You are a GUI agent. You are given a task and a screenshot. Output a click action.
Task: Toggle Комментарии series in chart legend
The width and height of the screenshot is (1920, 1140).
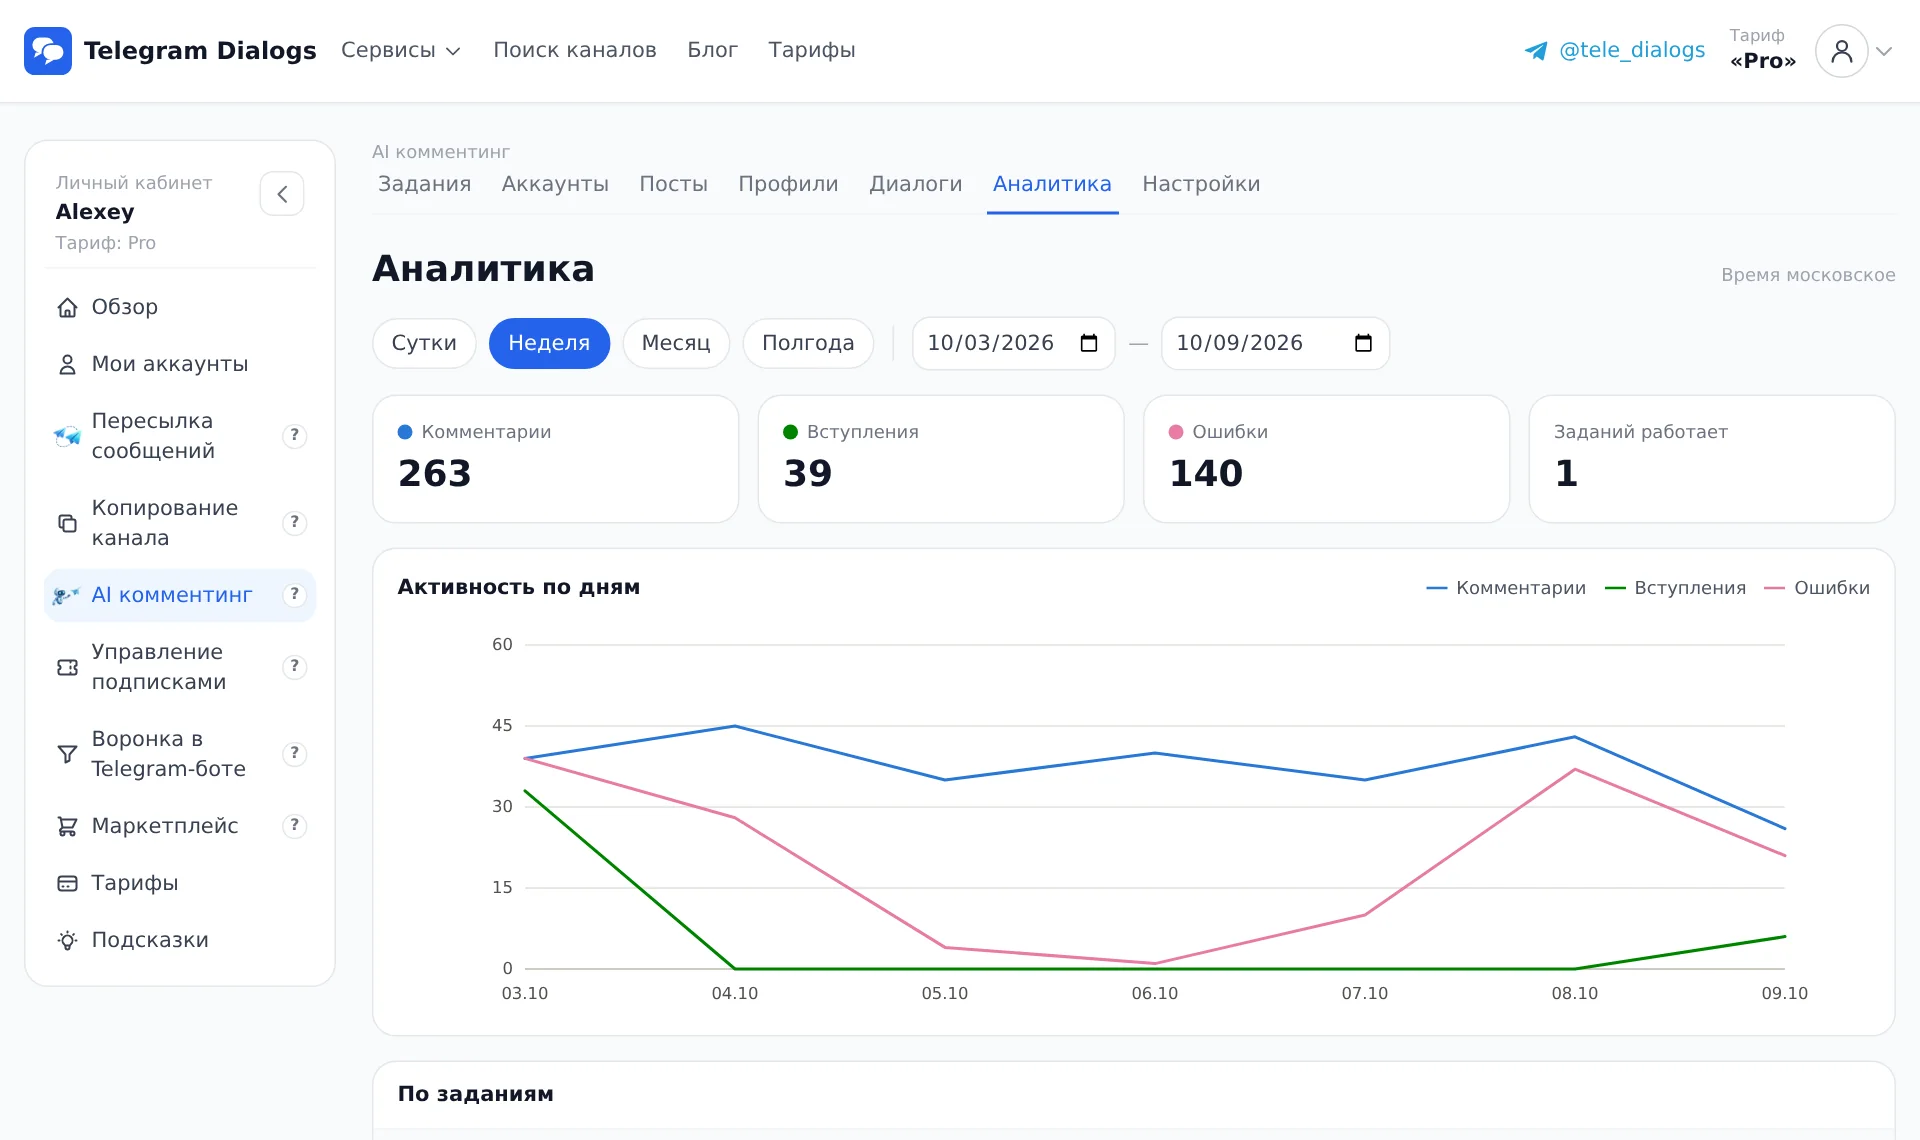[1506, 588]
